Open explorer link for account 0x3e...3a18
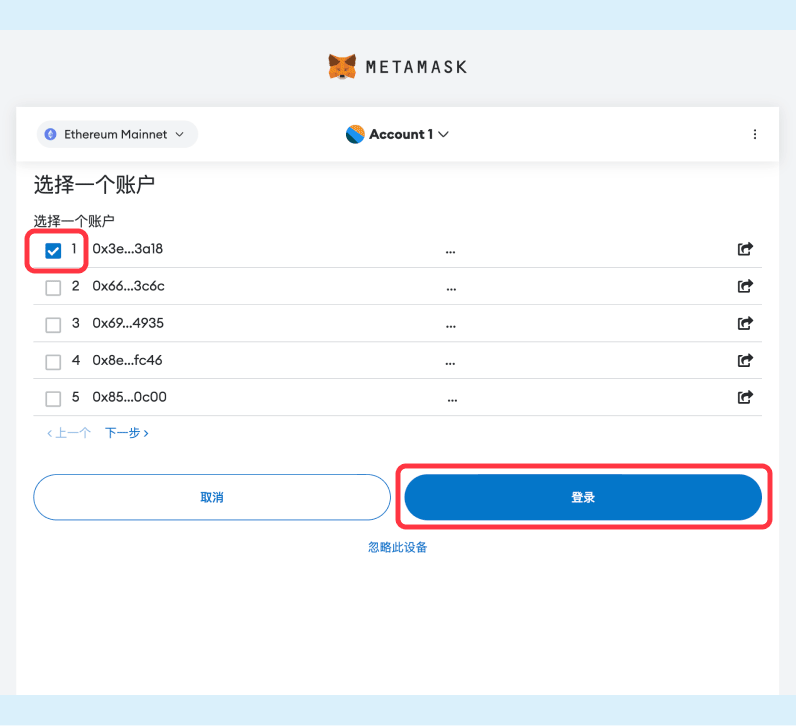 (x=744, y=250)
